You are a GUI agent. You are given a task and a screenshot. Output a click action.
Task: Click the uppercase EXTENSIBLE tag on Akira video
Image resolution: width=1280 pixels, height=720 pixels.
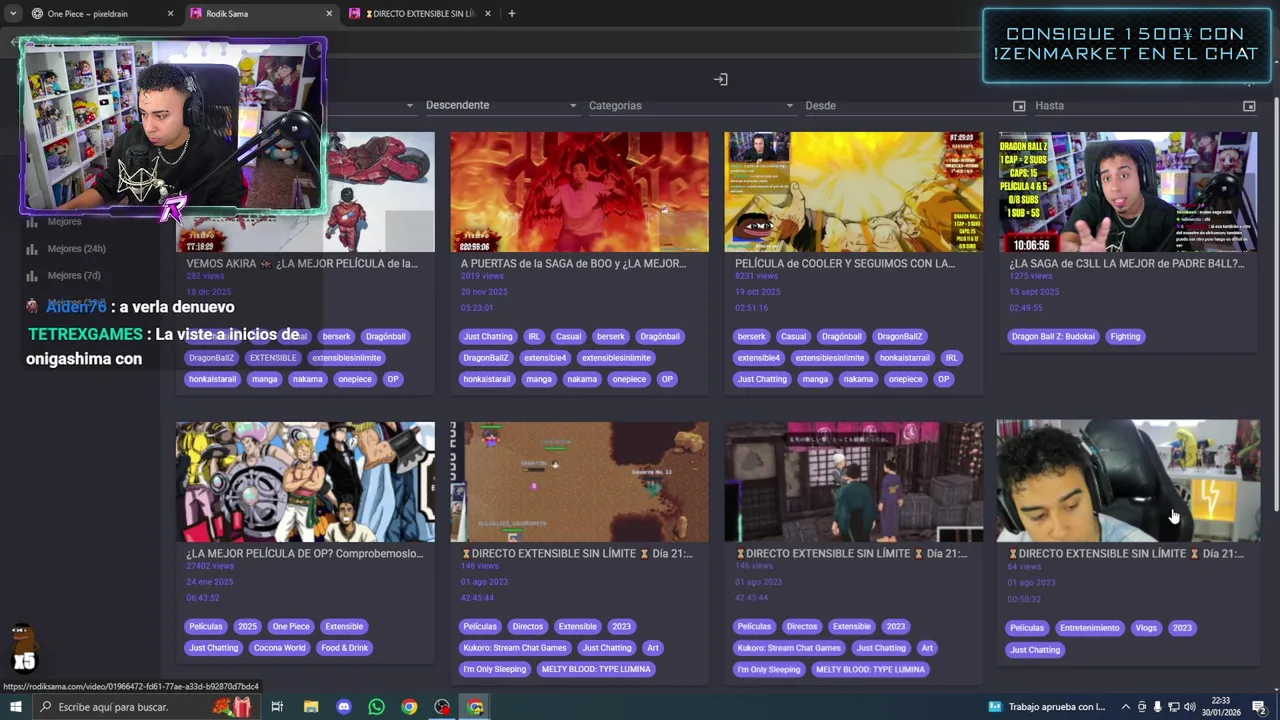tap(273, 358)
